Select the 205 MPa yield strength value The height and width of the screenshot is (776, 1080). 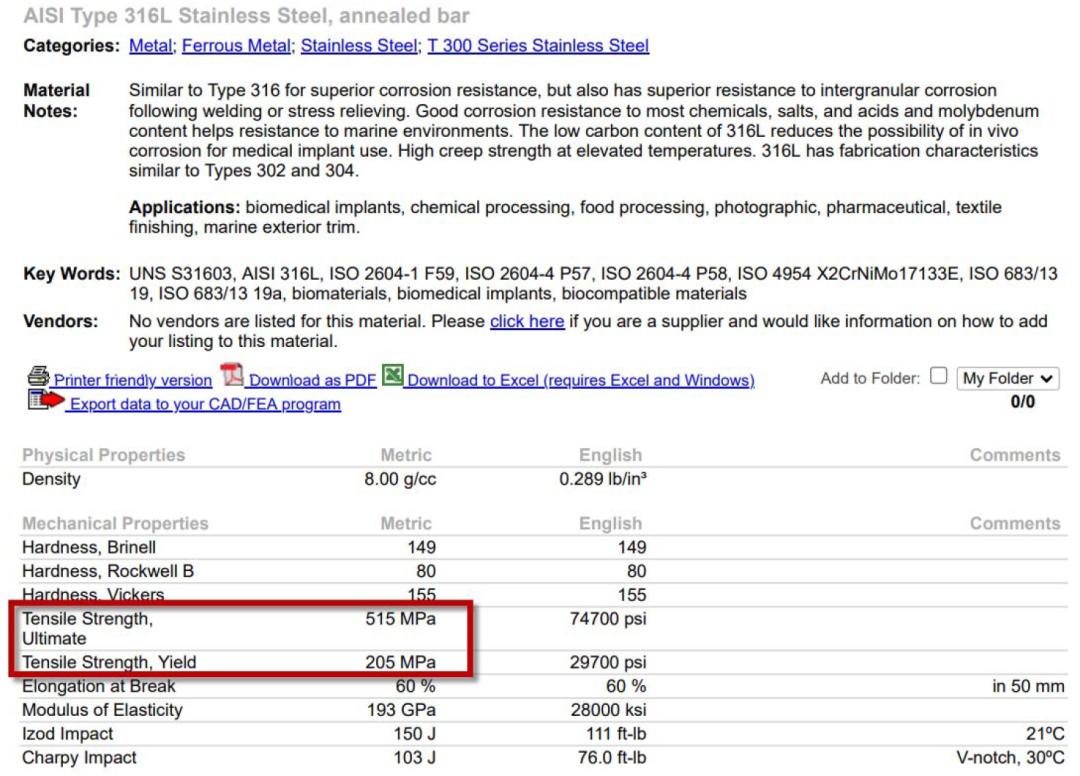tap(400, 662)
